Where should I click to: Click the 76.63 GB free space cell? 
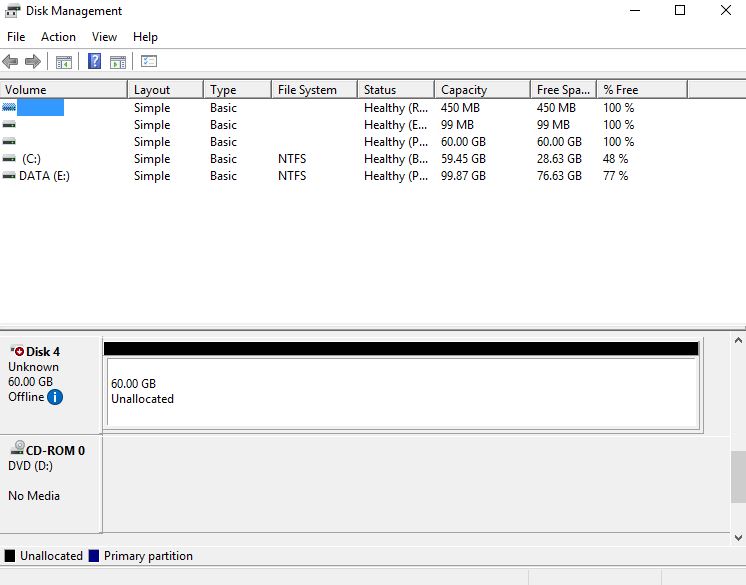coord(559,176)
